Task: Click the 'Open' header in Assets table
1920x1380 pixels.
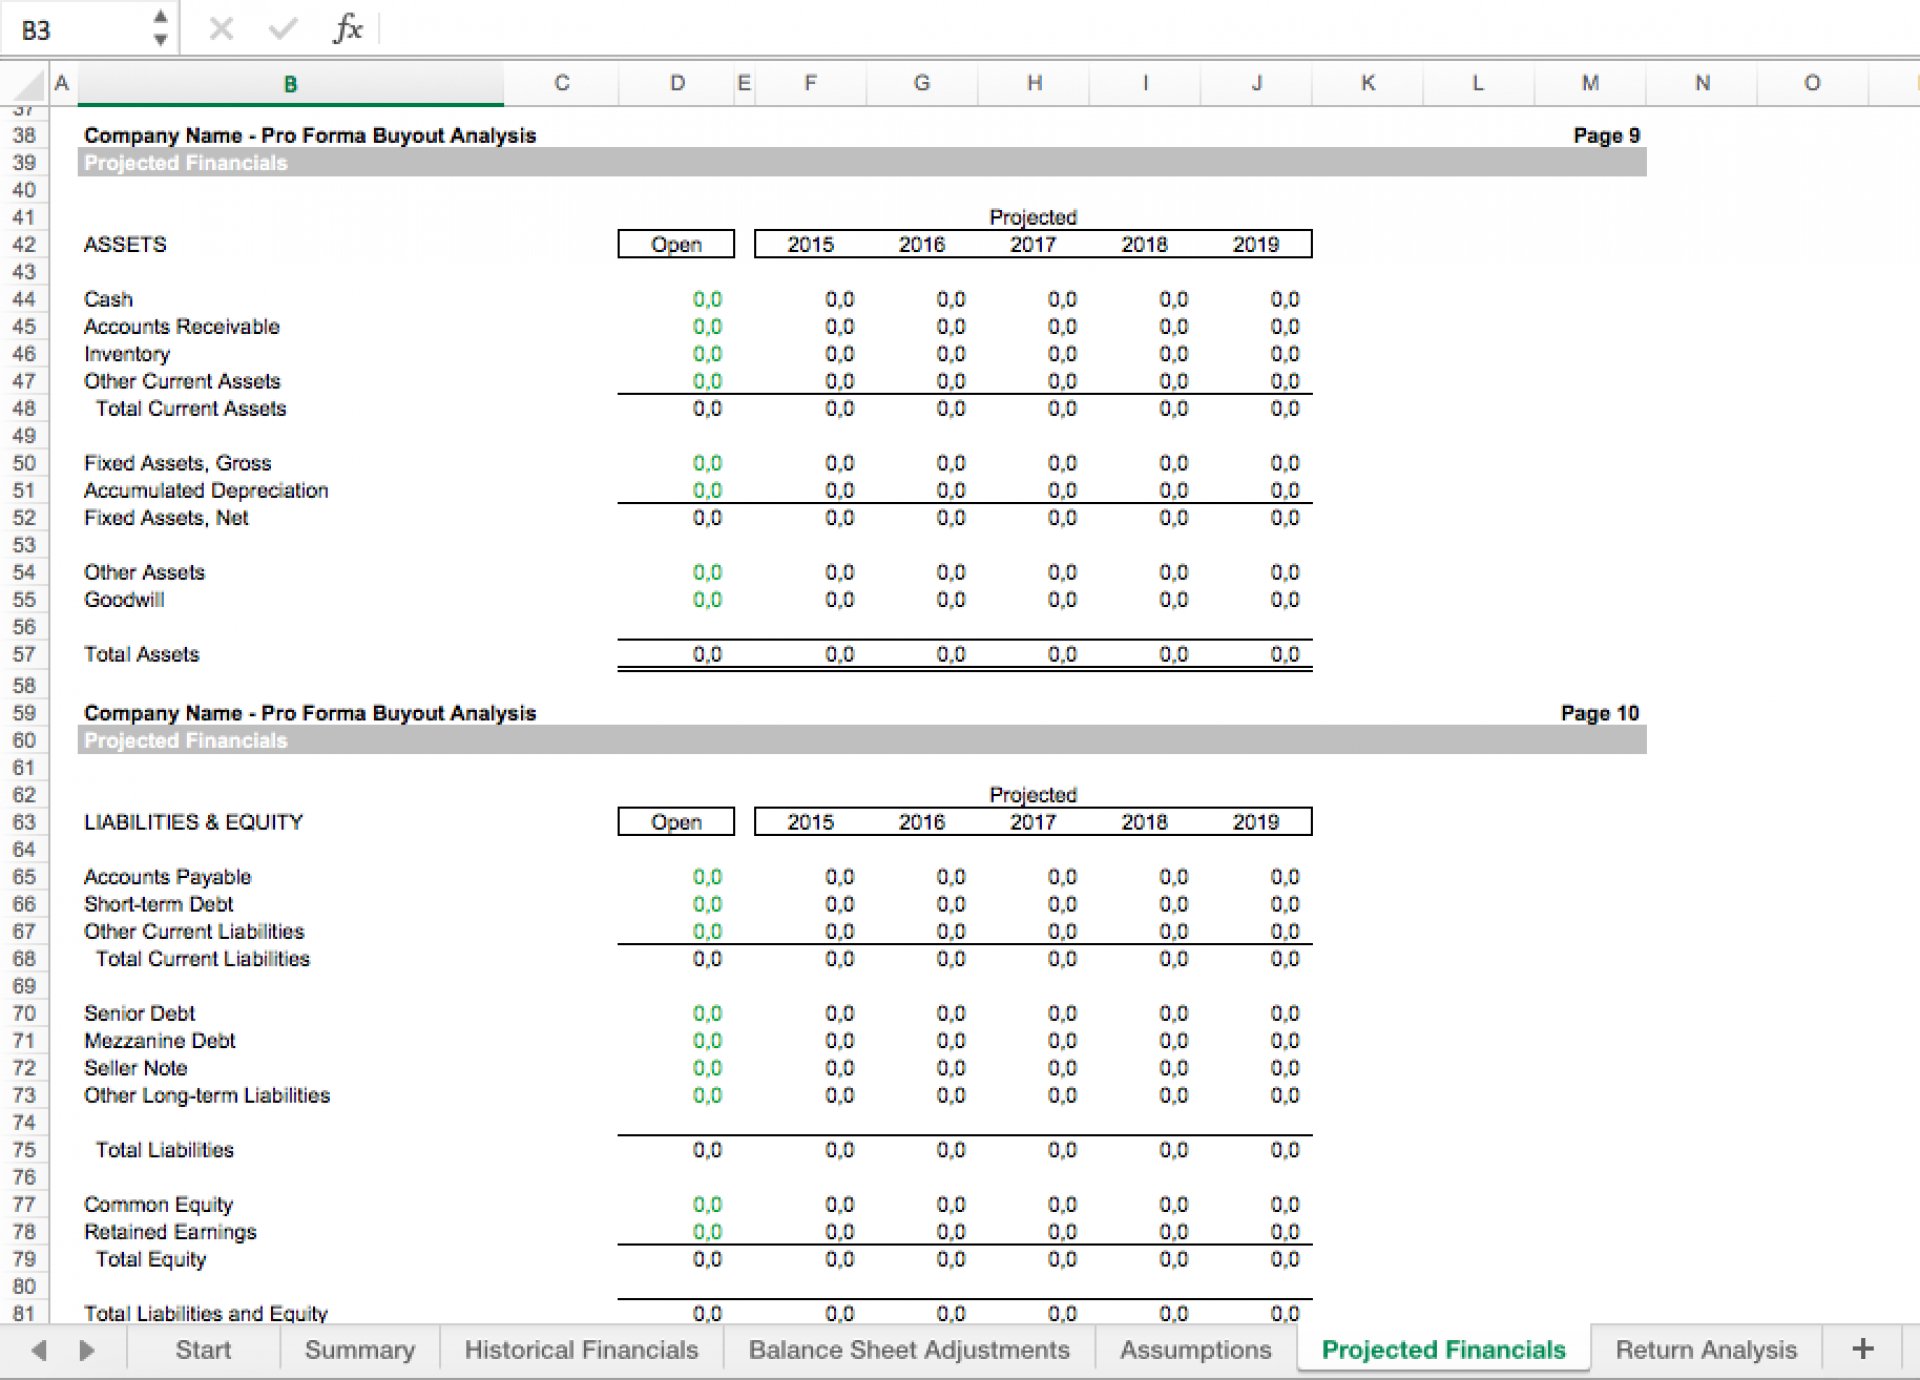Action: [676, 244]
